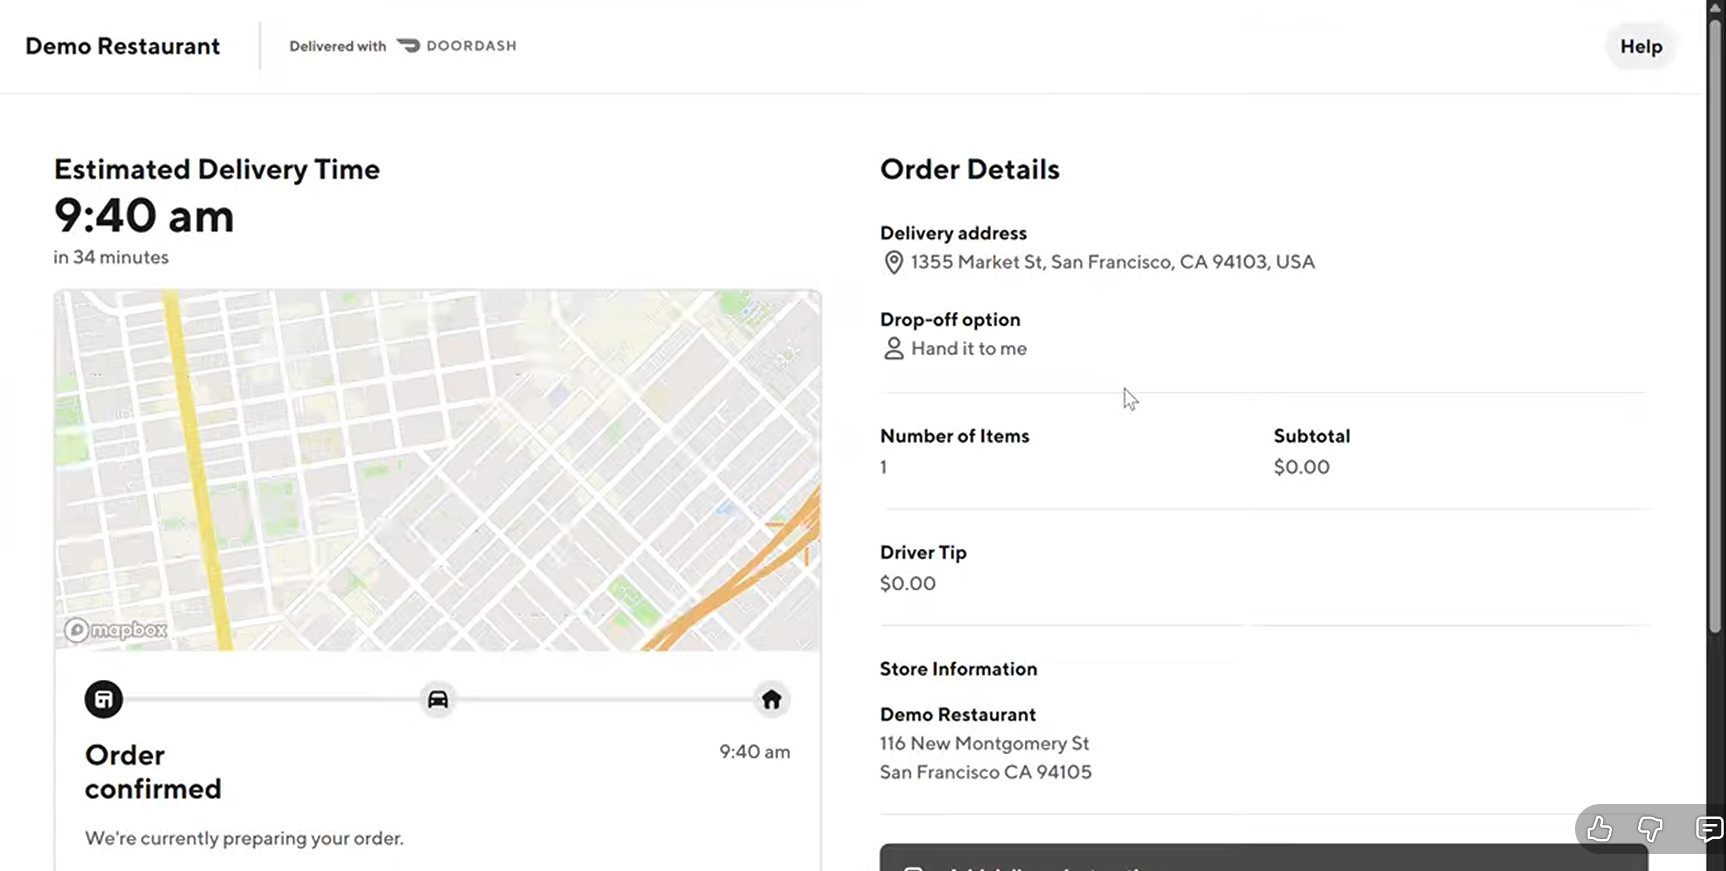Open the Help button
Image resolution: width=1726 pixels, height=871 pixels.
click(x=1641, y=47)
